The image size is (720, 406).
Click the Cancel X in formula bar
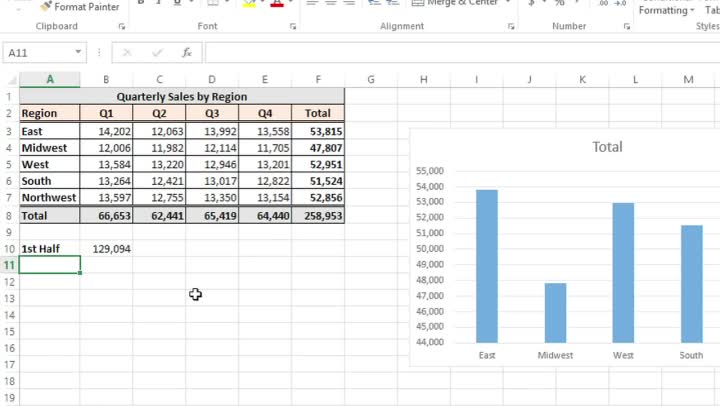128,52
